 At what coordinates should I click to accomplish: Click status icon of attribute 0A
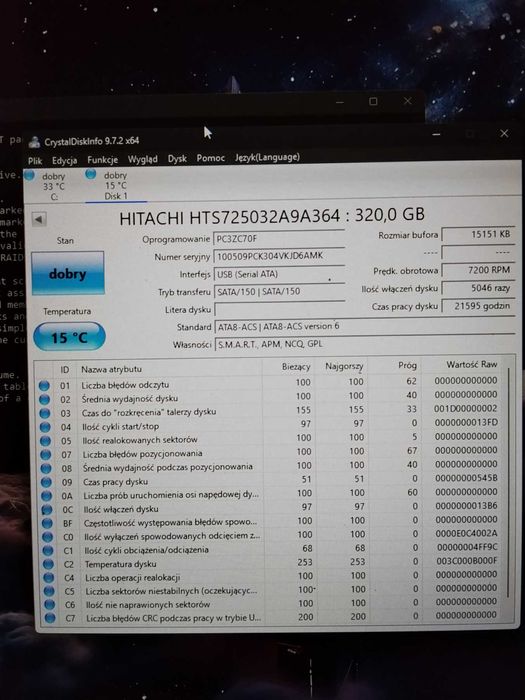coord(46,496)
